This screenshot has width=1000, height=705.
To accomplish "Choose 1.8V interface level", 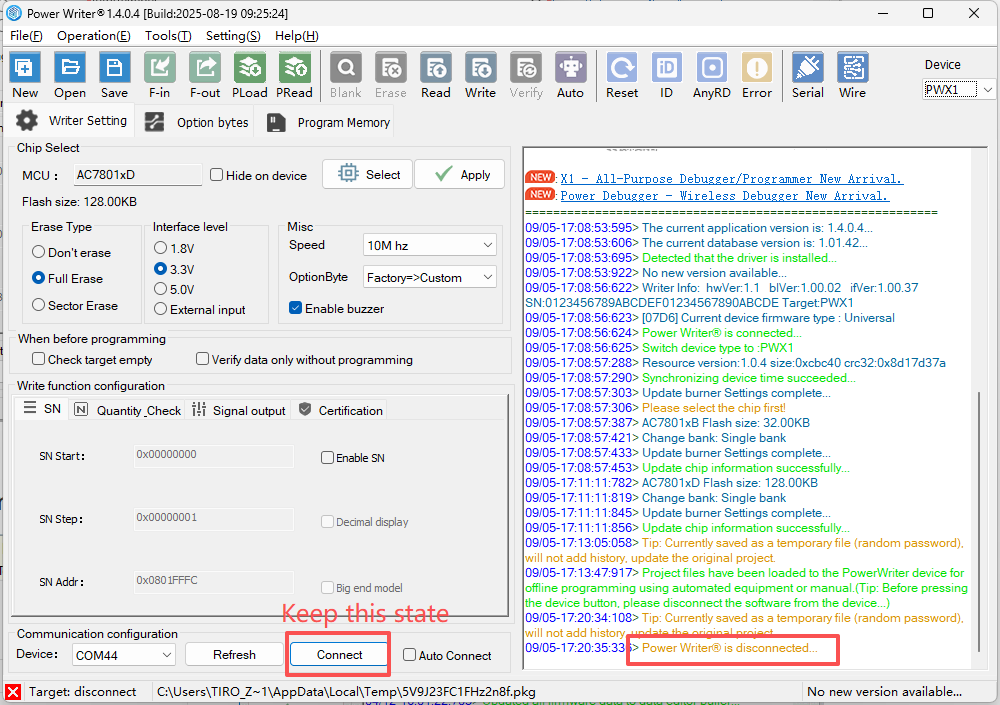I will [x=161, y=248].
